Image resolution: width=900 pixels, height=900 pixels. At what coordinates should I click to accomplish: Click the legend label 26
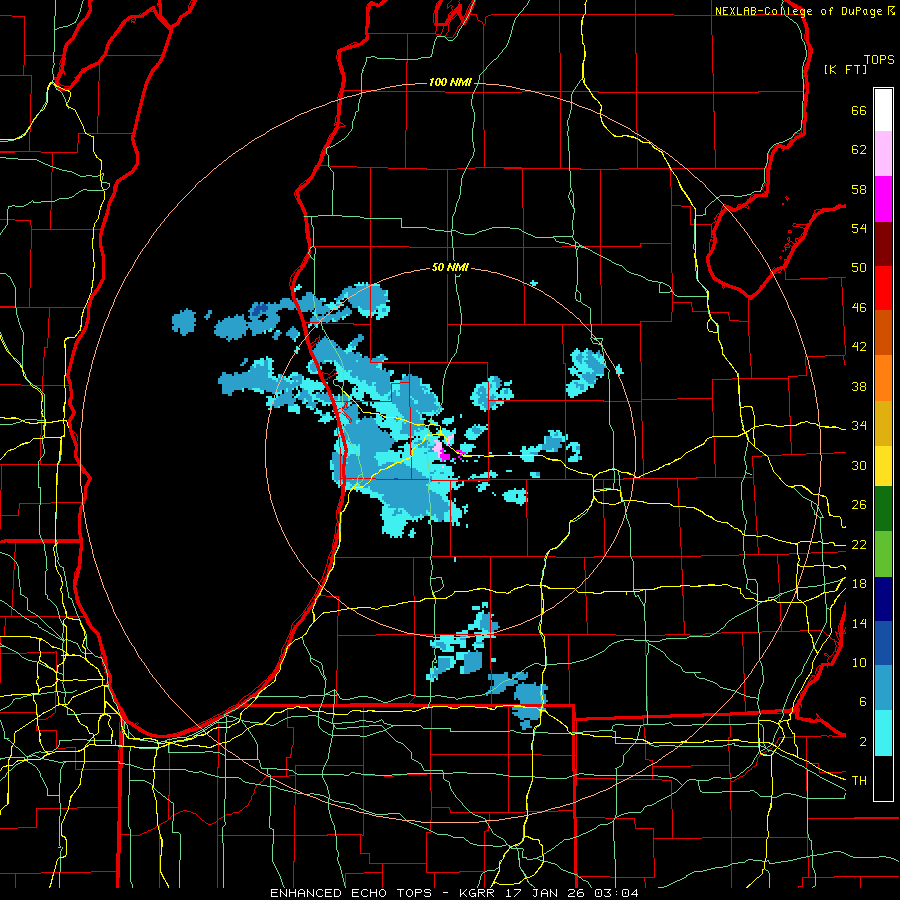[859, 505]
